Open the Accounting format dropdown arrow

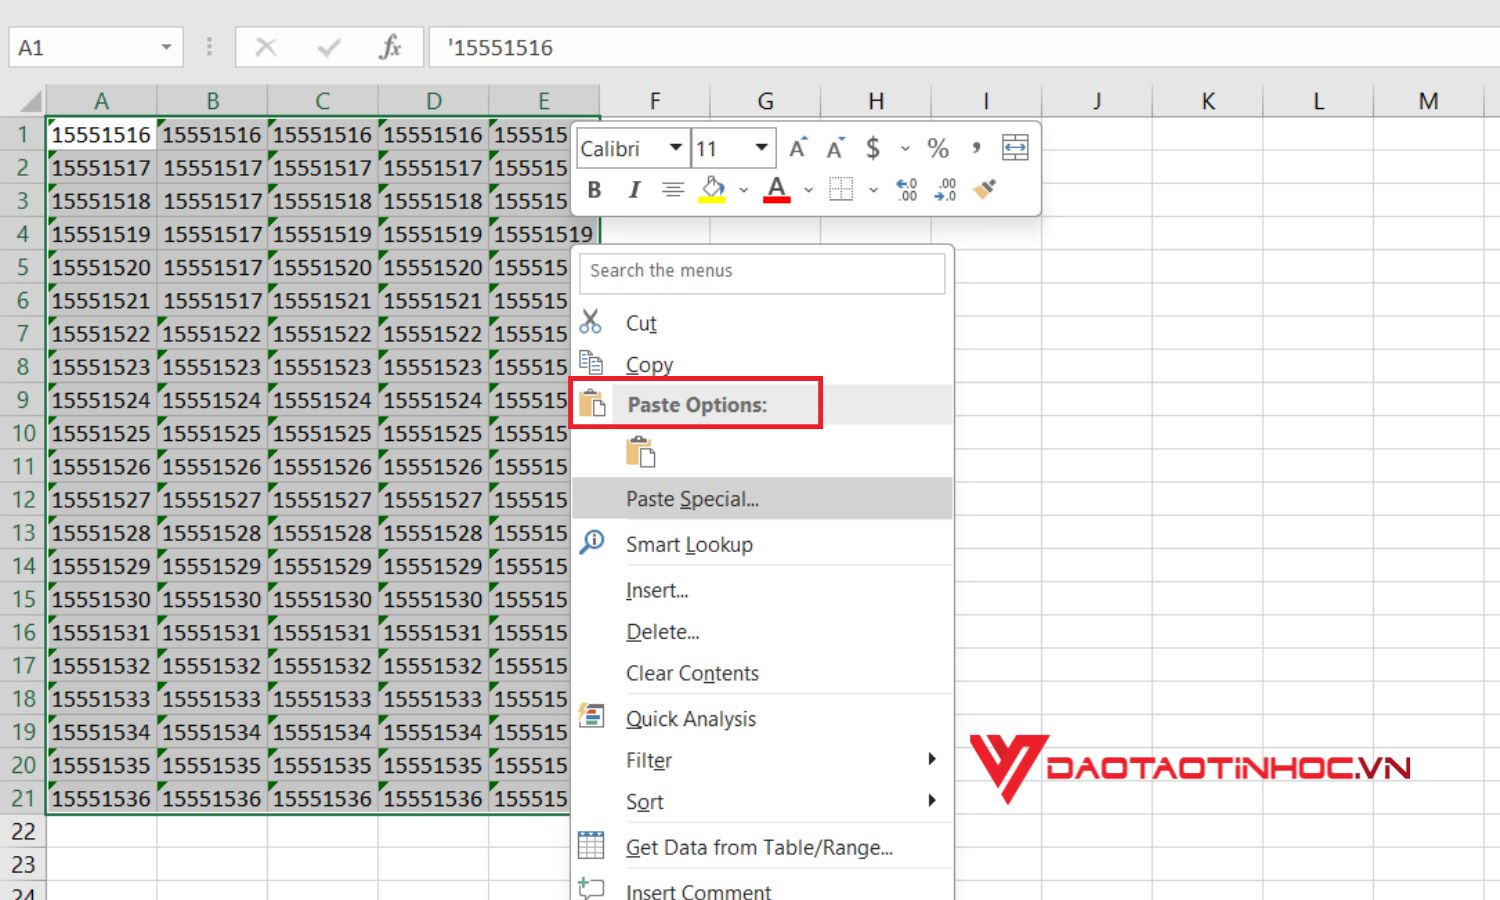[x=905, y=149]
